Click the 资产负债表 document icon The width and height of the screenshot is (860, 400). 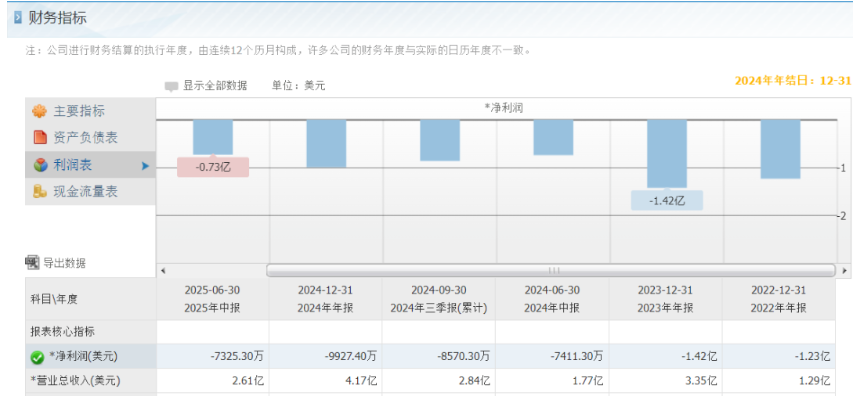click(x=40, y=138)
